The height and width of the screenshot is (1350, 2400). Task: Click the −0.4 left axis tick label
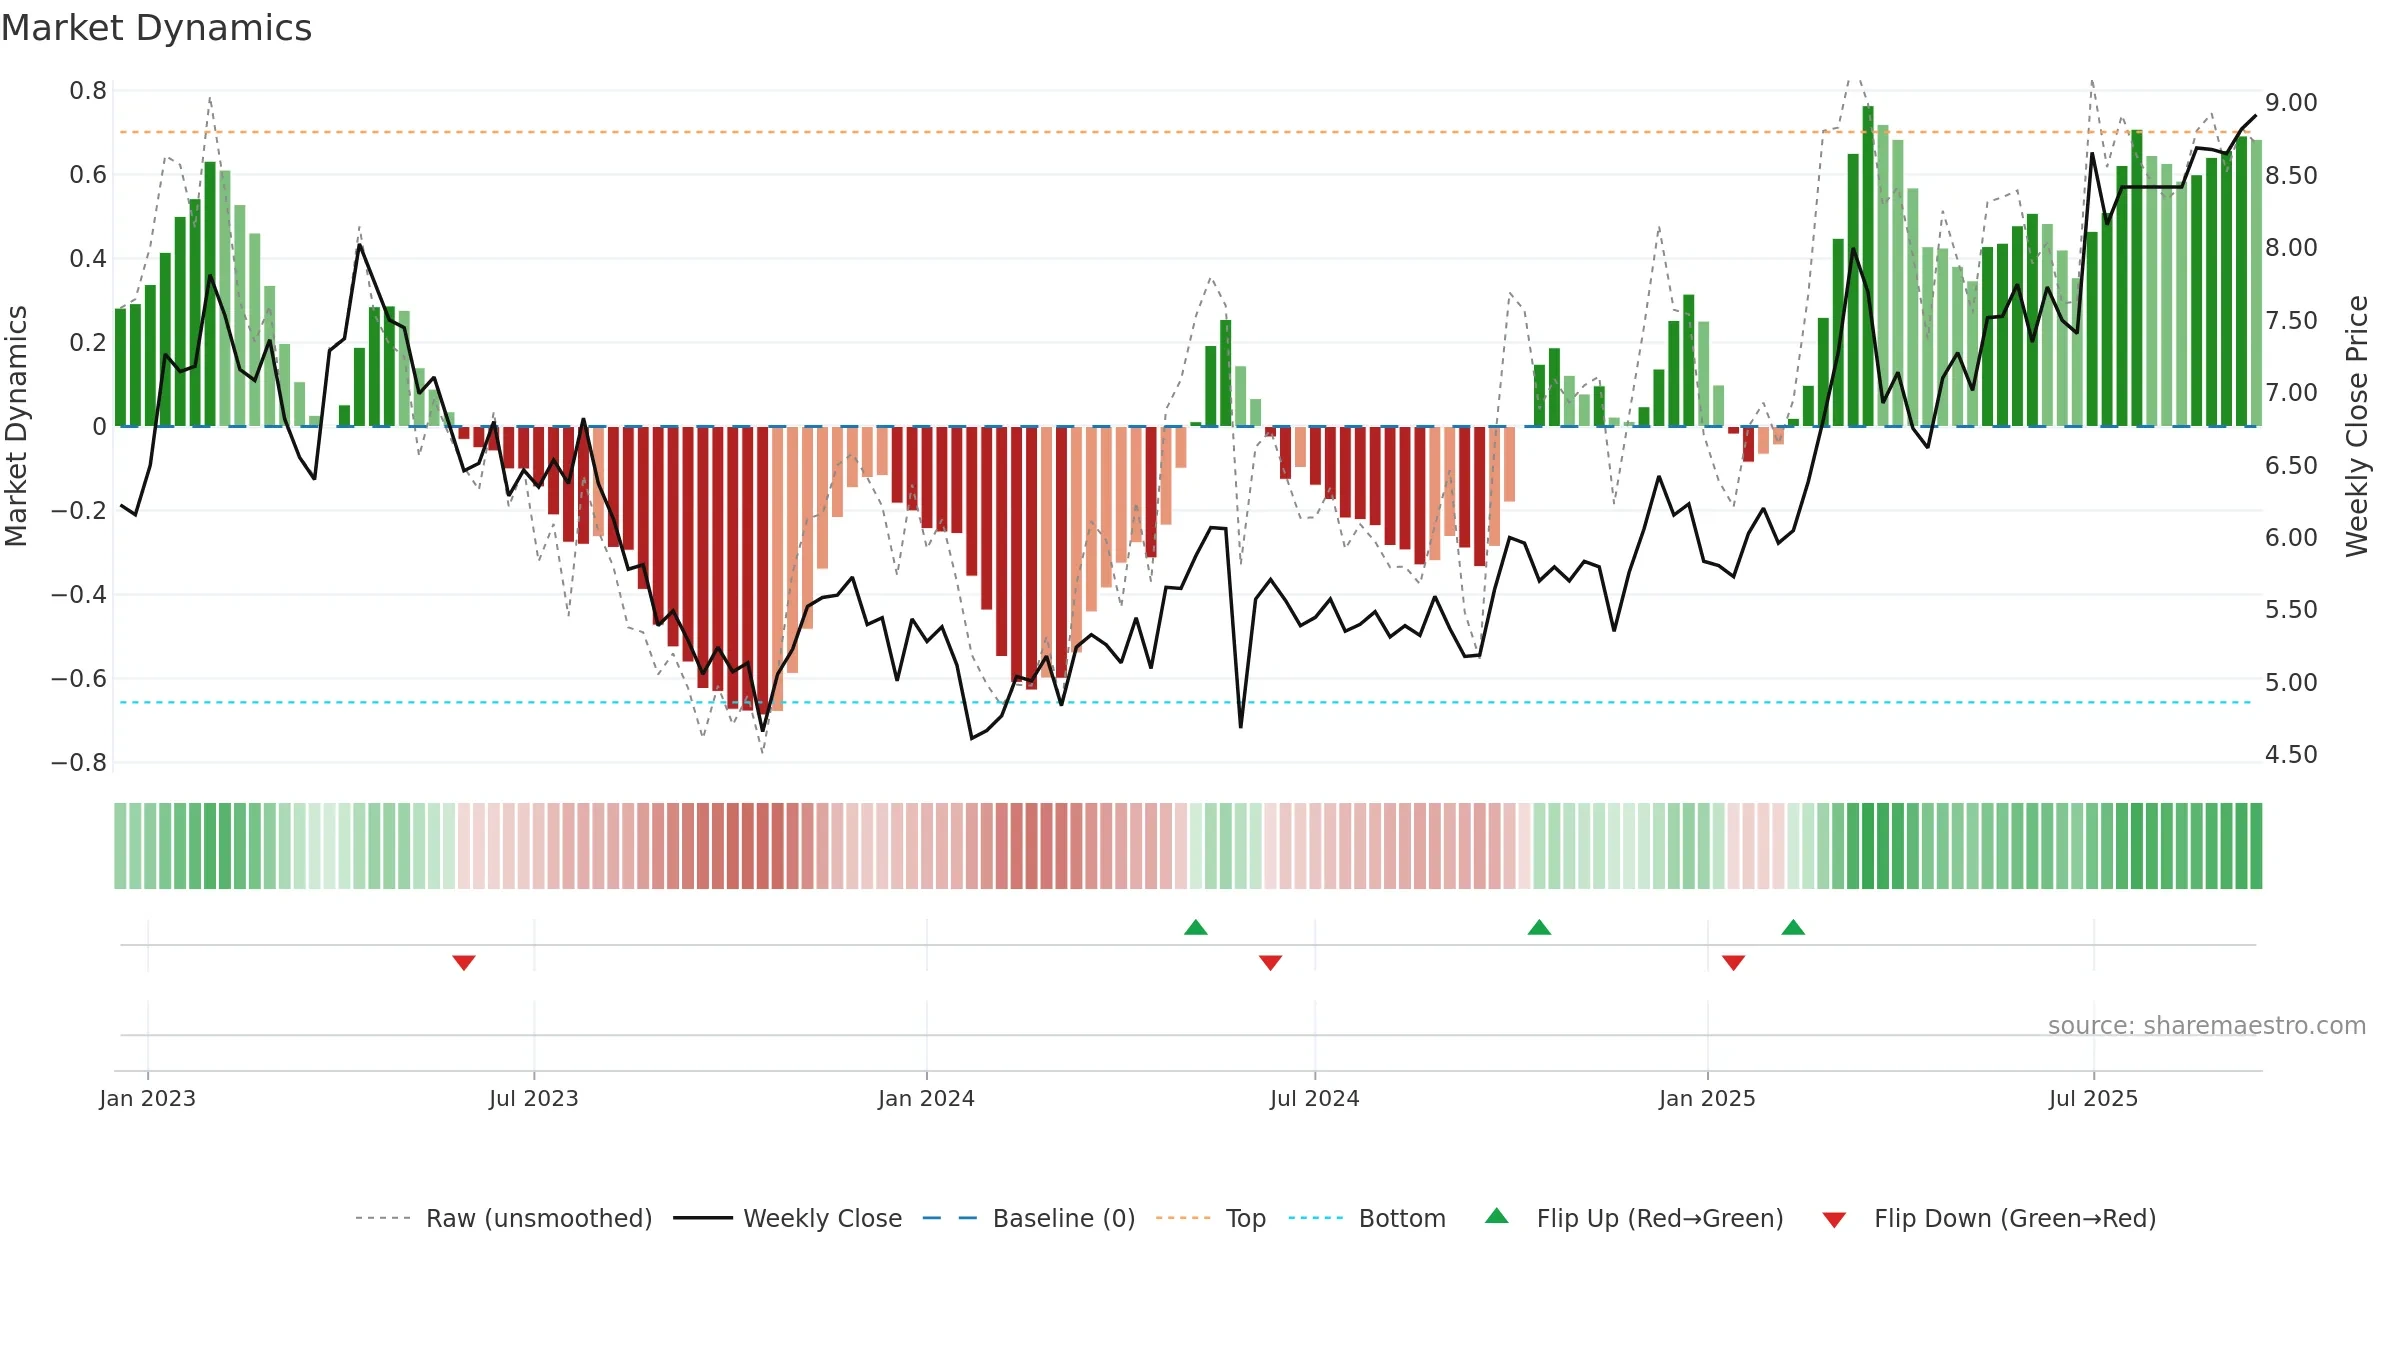(79, 595)
